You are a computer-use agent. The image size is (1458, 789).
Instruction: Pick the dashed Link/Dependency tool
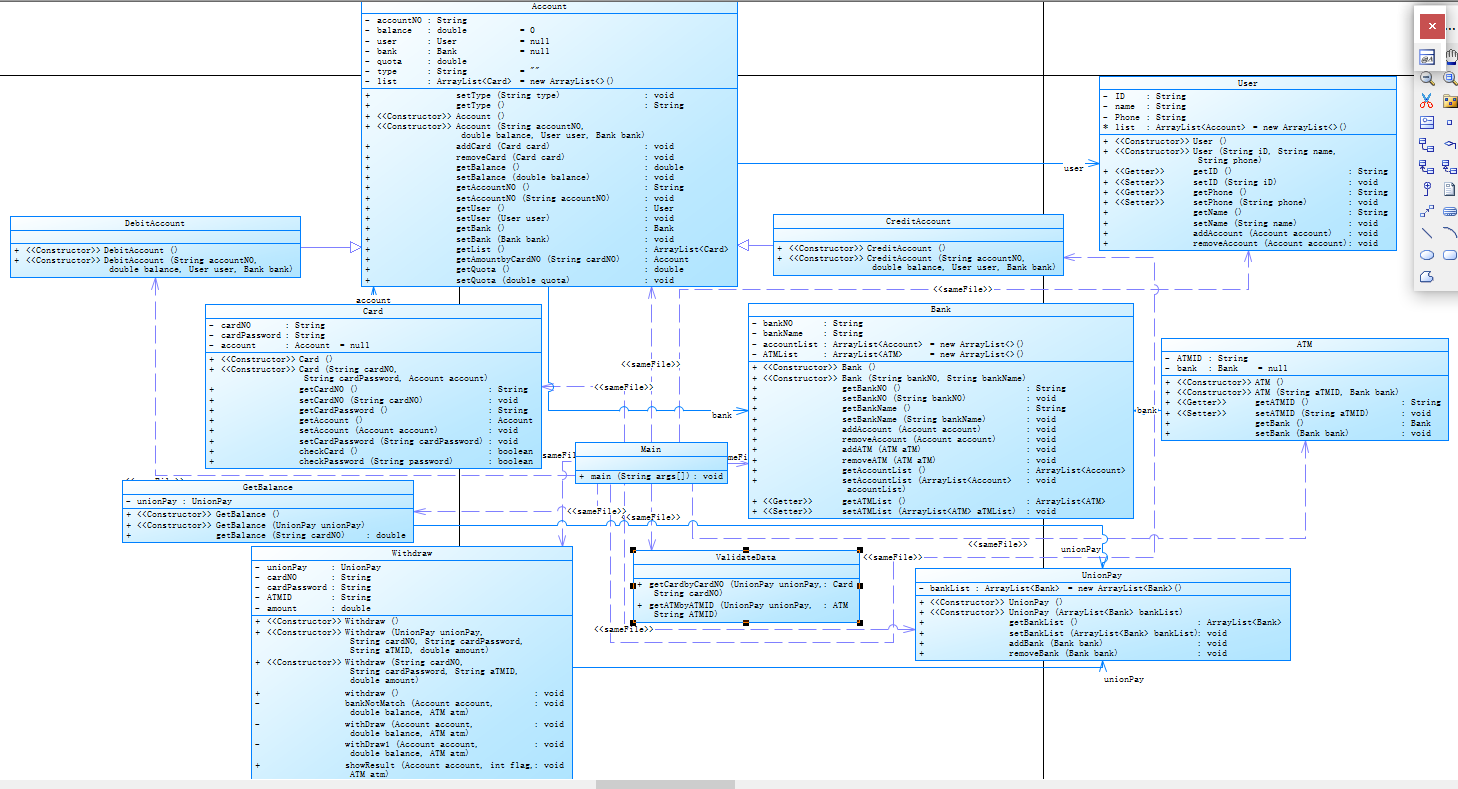click(1427, 210)
